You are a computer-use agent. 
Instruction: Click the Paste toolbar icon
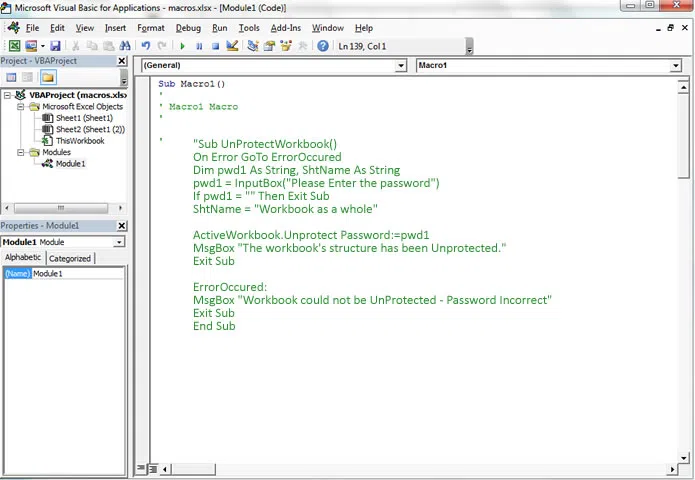pyautogui.click(x=109, y=46)
